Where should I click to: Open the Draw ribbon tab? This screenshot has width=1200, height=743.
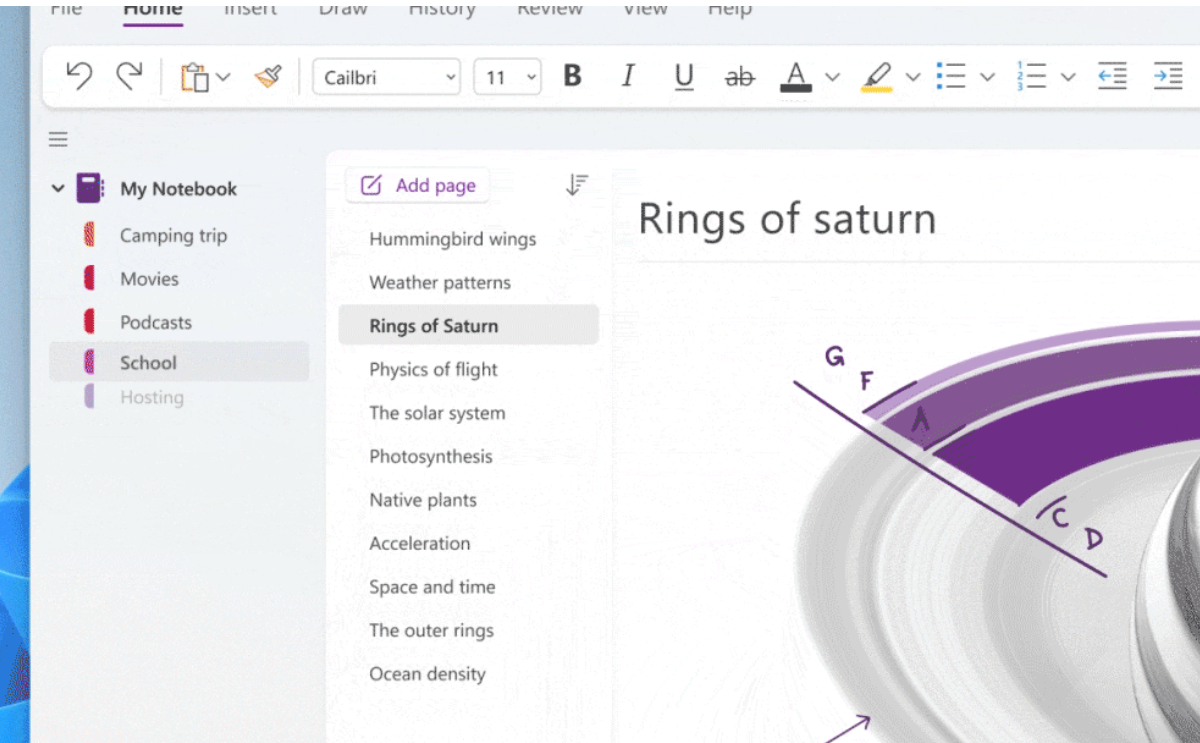click(343, 9)
